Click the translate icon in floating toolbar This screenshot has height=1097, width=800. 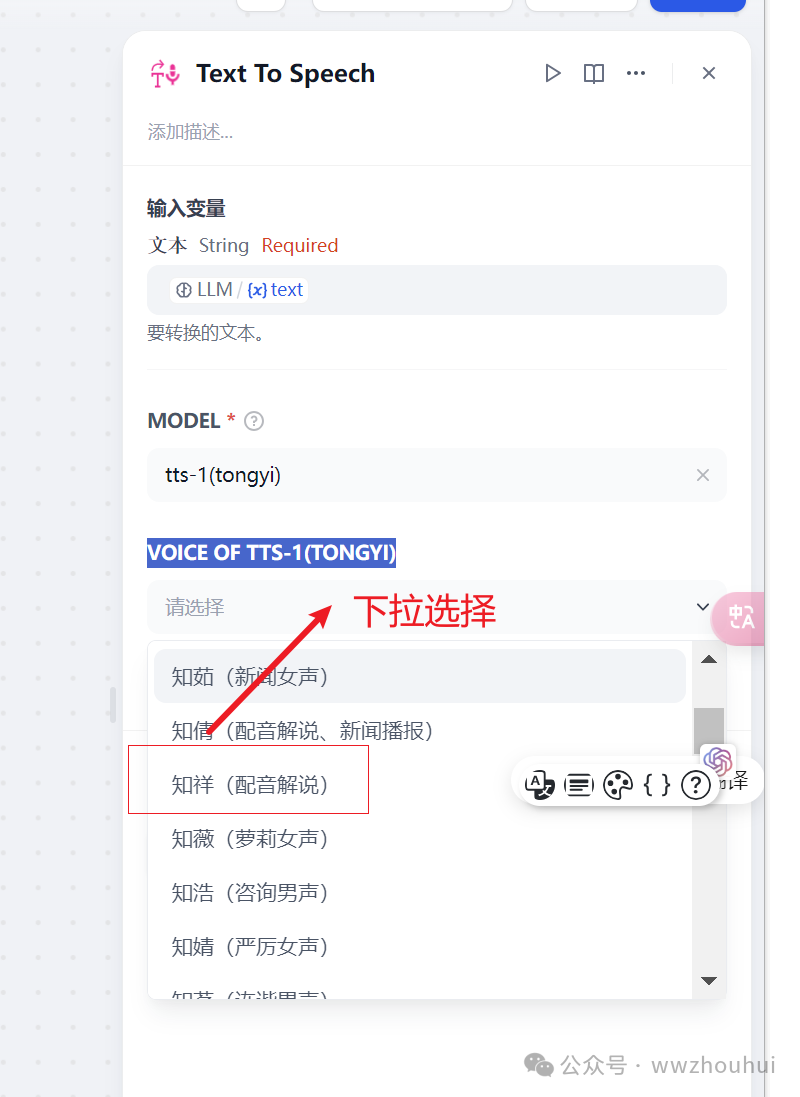539,785
